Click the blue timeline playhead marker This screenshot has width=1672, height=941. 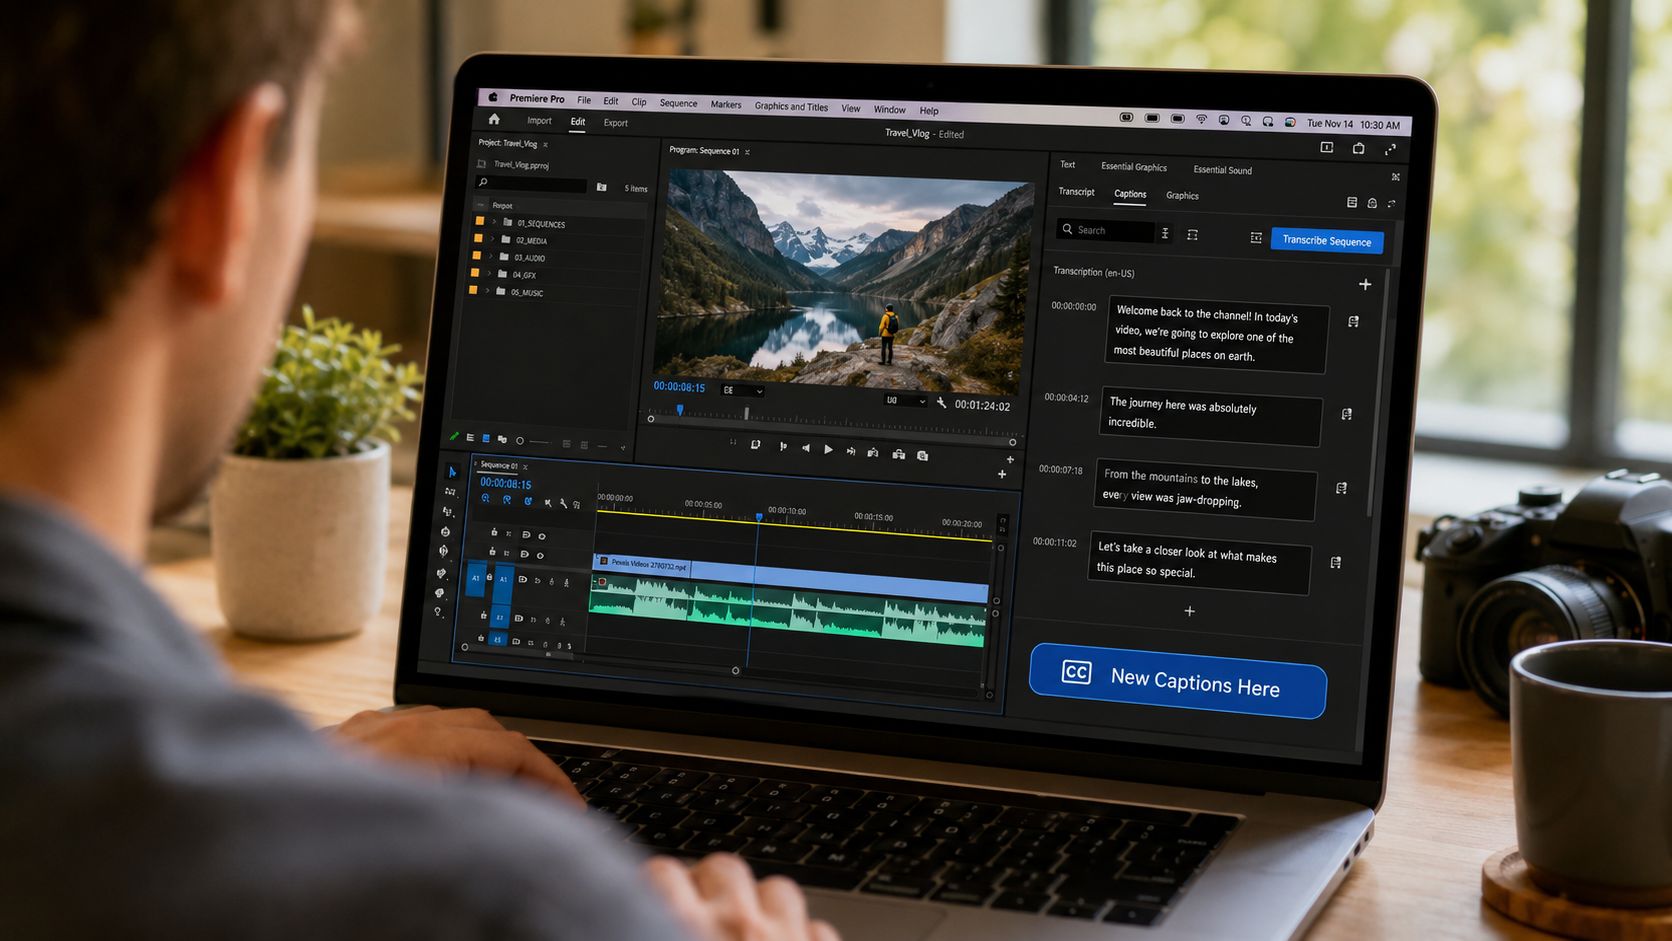(x=759, y=517)
